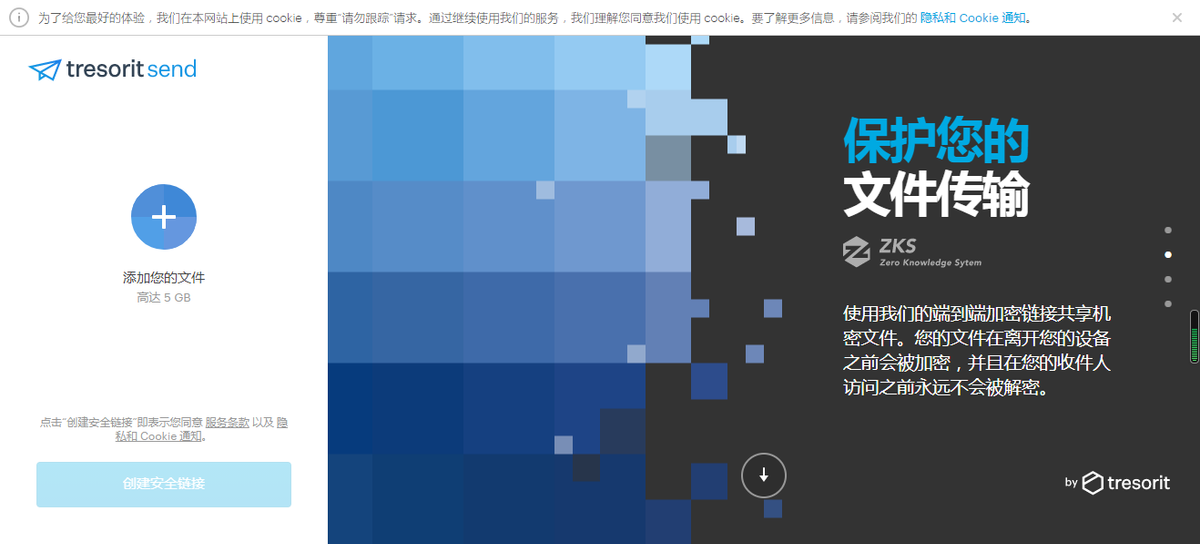Click the ZKS Zero Knowledge System logo
Screen dimensions: 1200x544
tap(912, 252)
